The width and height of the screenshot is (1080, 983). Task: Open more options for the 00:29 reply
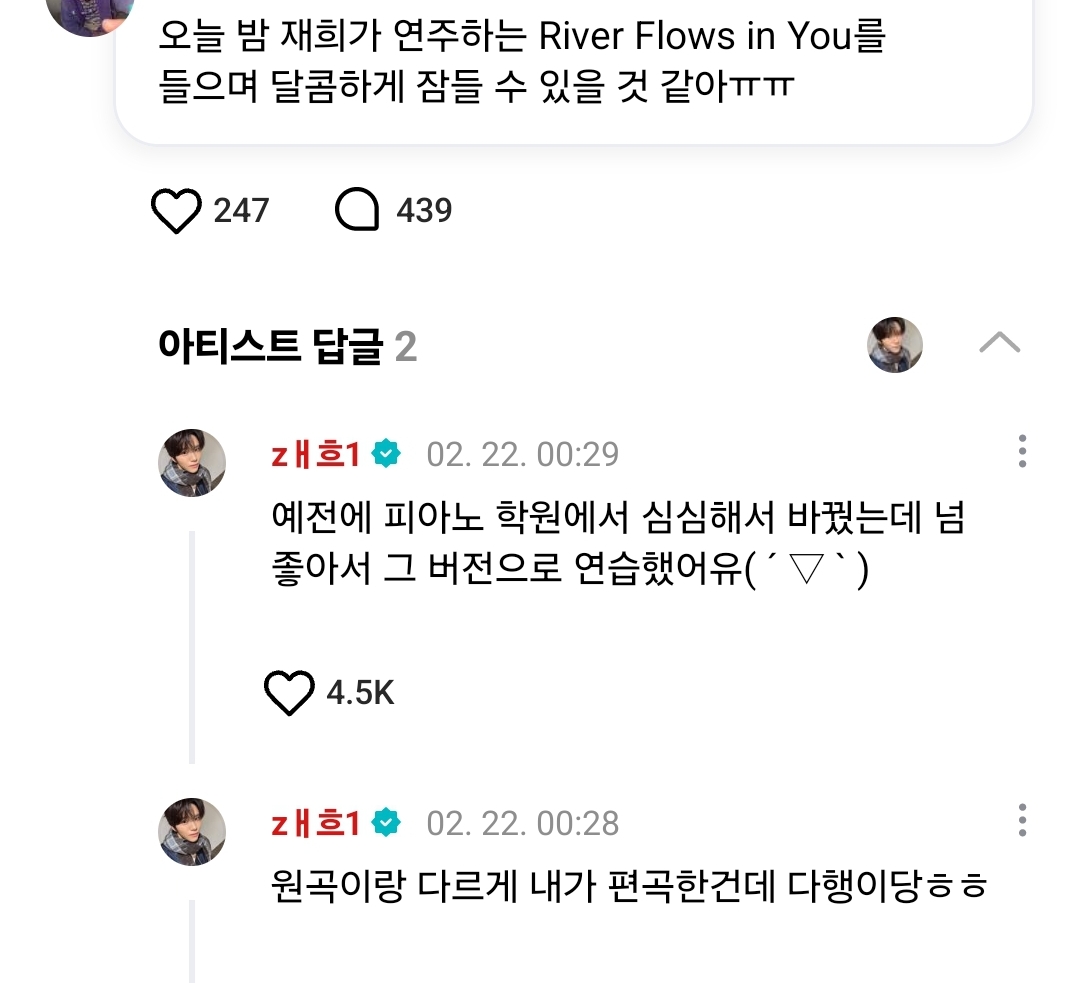[1021, 452]
